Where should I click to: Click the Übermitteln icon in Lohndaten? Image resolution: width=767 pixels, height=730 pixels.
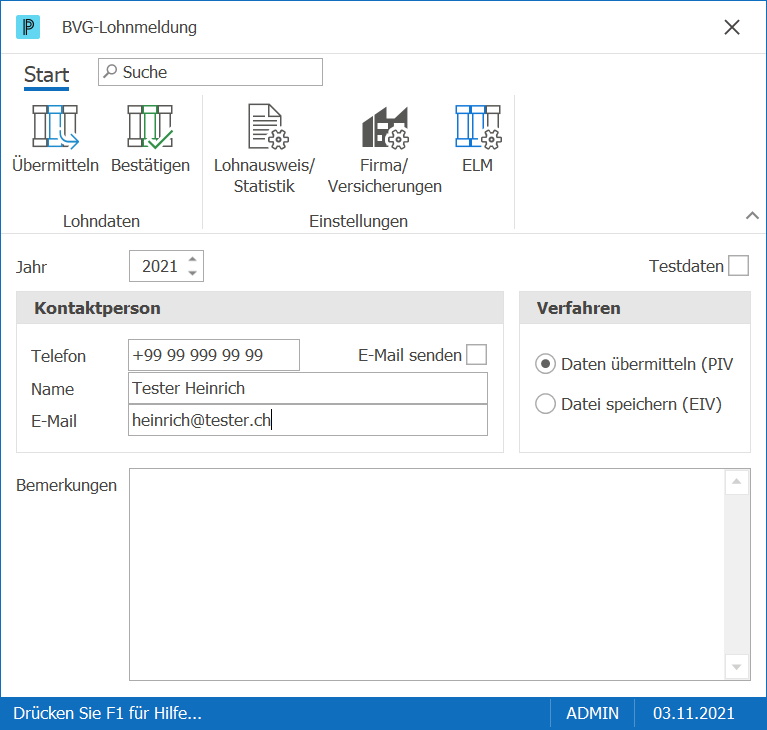55,127
